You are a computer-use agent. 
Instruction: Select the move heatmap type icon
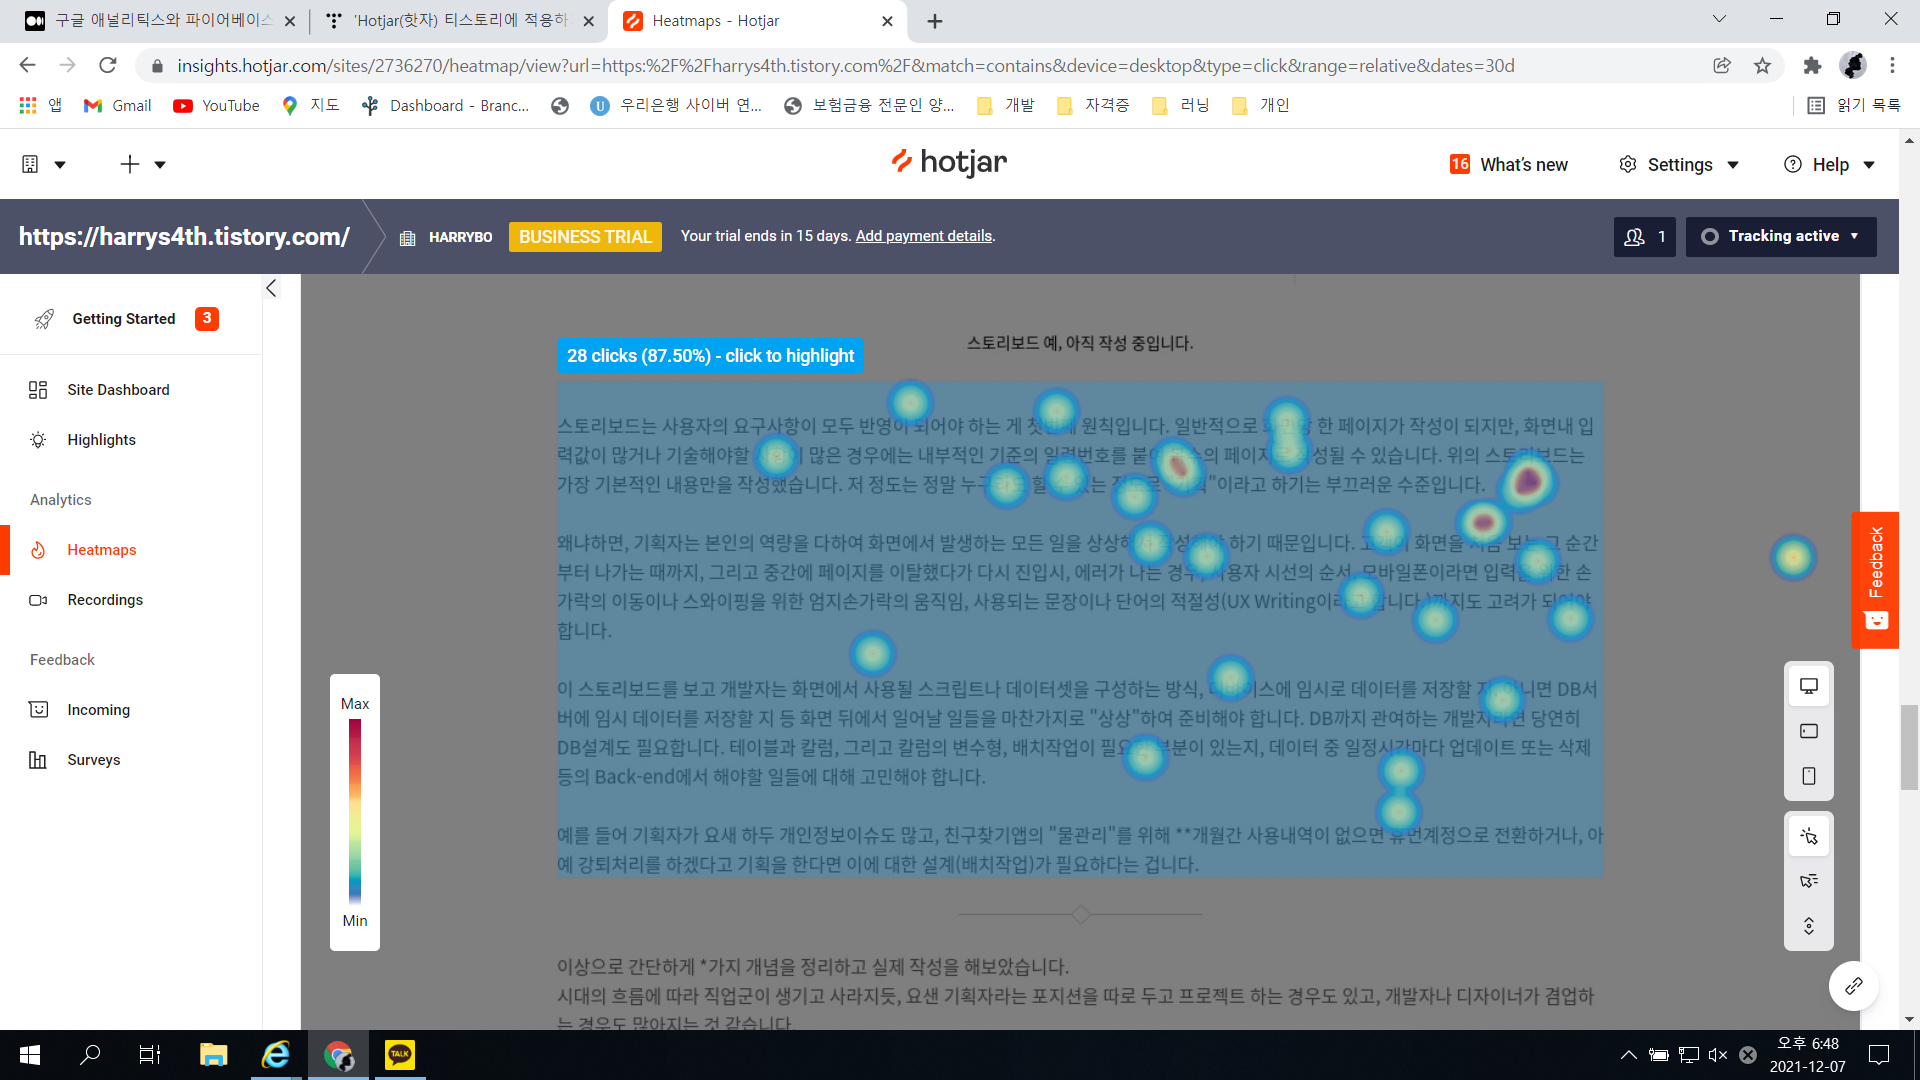pyautogui.click(x=1808, y=881)
